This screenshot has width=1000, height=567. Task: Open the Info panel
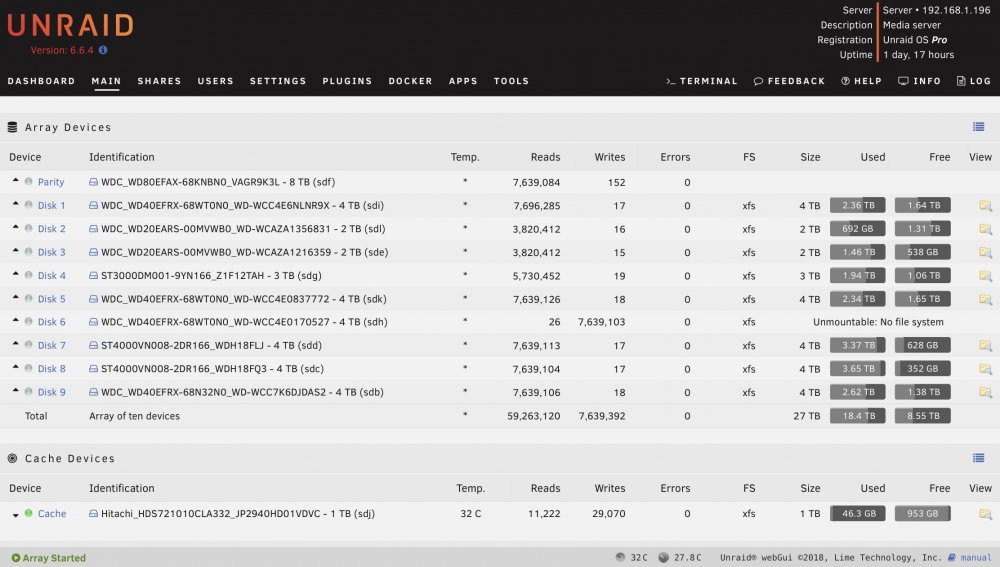[x=919, y=81]
